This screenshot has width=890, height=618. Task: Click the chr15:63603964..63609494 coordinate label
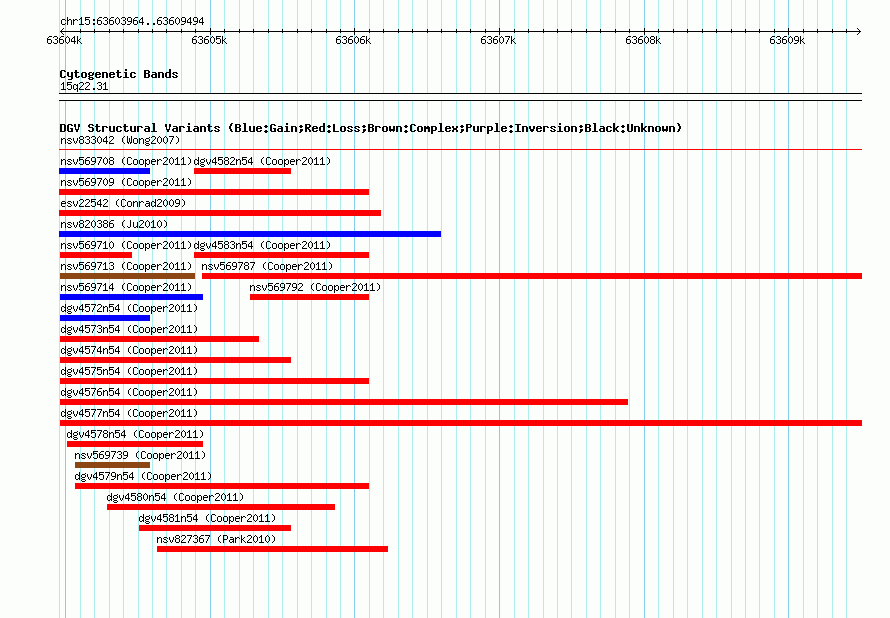tap(132, 22)
